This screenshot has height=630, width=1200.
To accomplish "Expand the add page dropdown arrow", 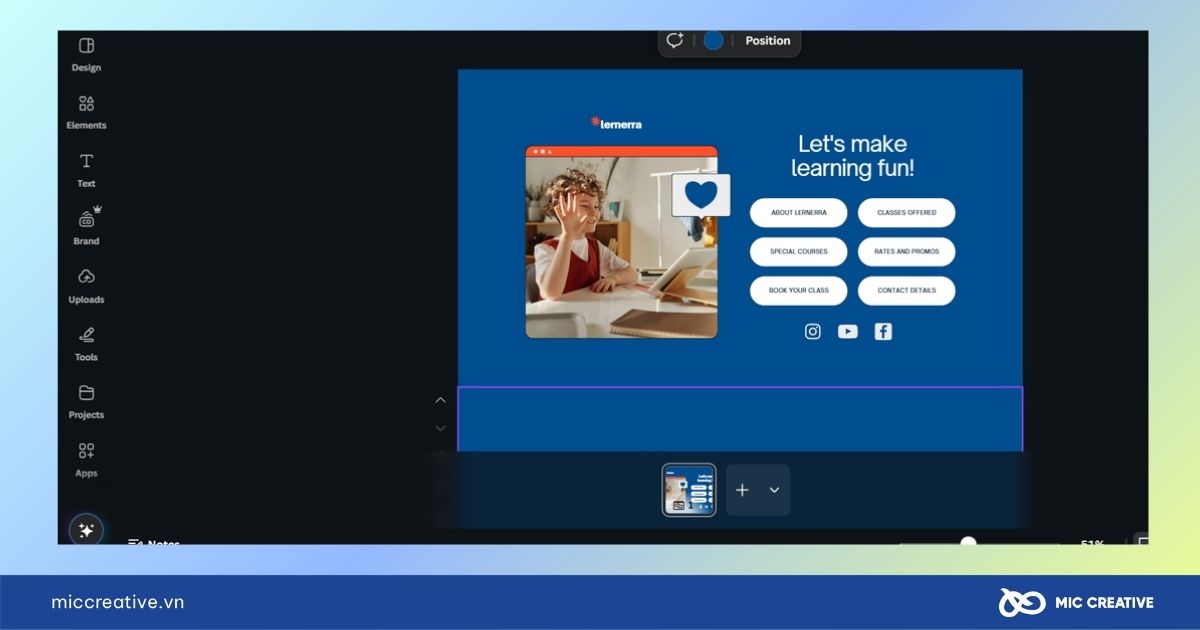I will pos(774,490).
